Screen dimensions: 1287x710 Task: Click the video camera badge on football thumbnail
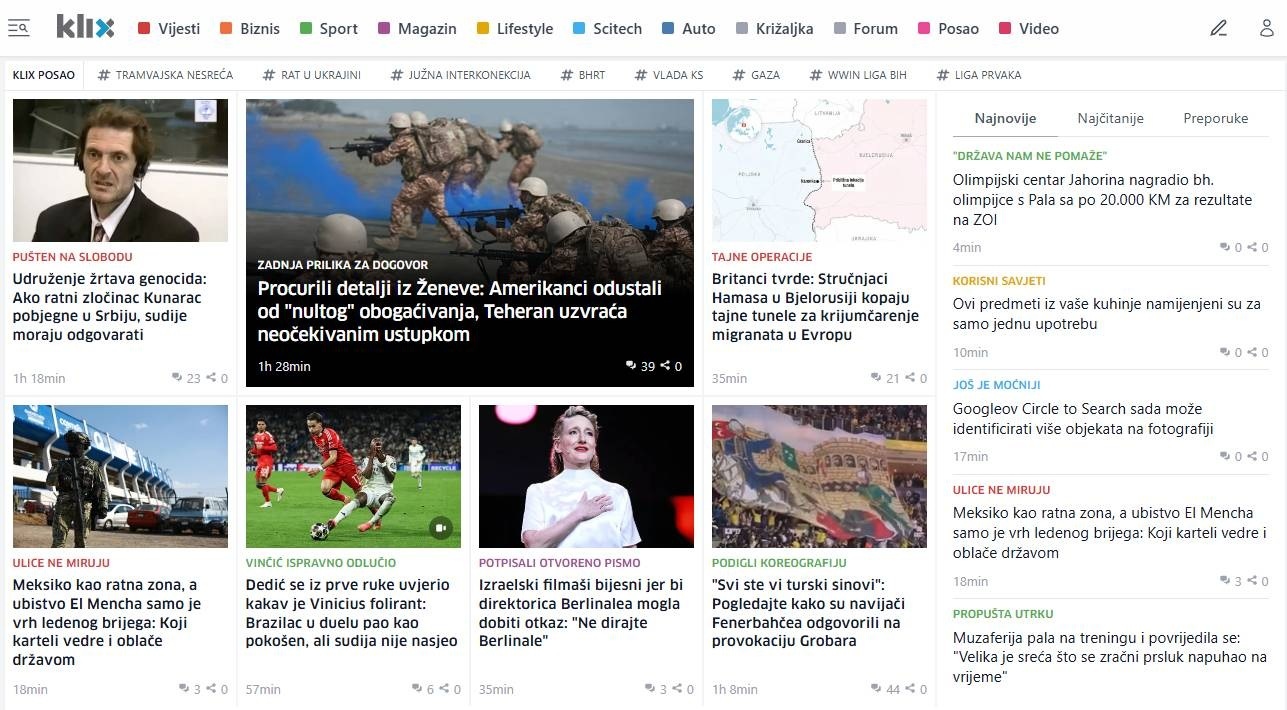440,527
